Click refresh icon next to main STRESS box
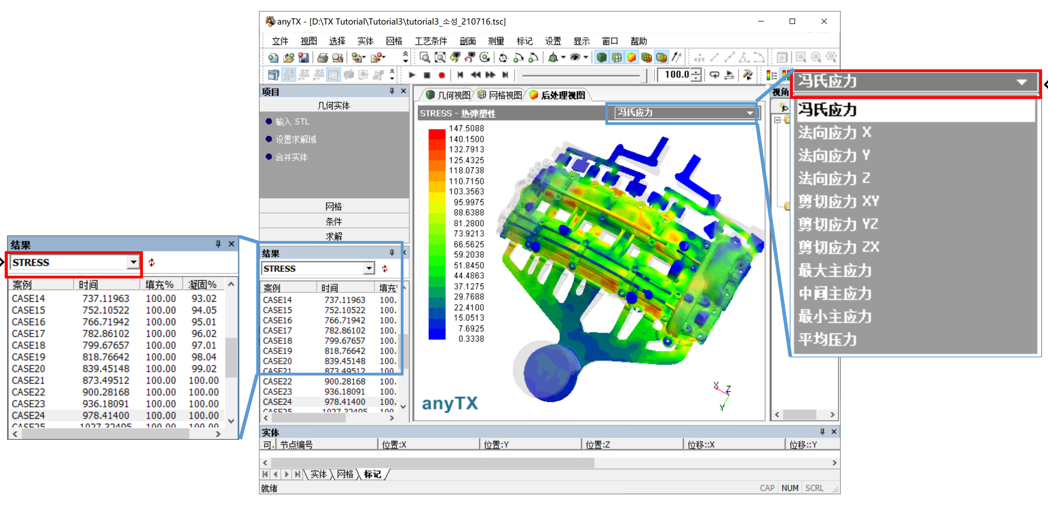The image size is (1048, 506). (x=384, y=269)
